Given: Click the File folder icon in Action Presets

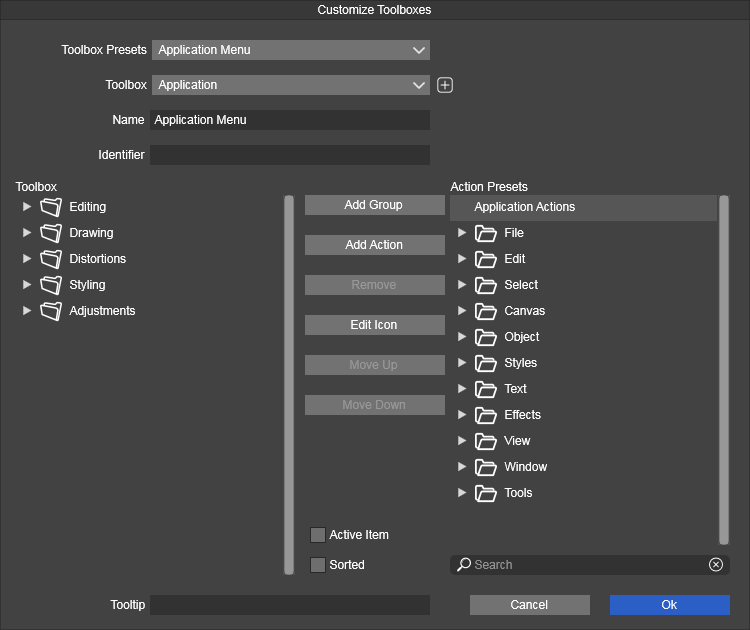Looking at the screenshot, I should [486, 233].
